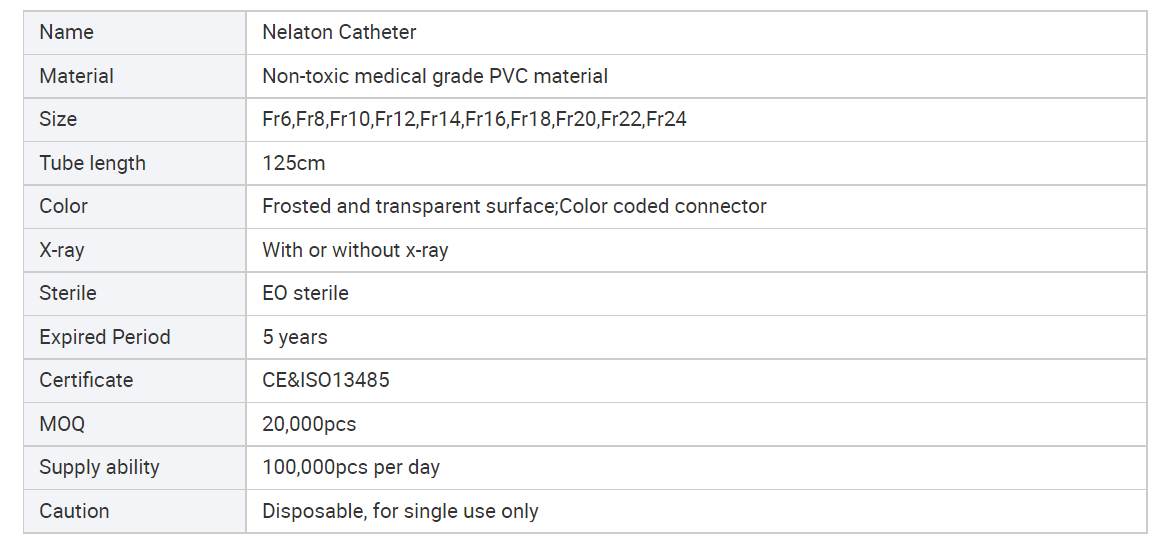
Task: Select the "Size" row label
Action: tap(58, 119)
